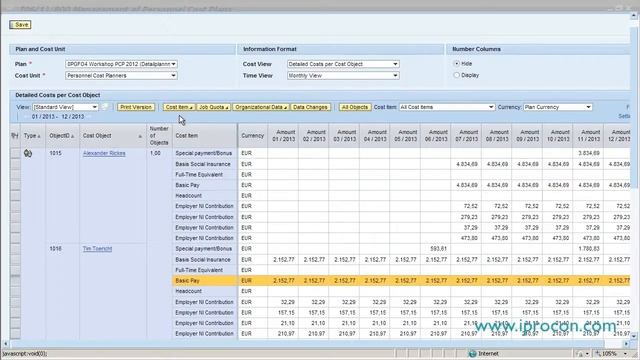Click the table select-all icon in header corner
The image size is (640, 360).
click(x=15, y=136)
